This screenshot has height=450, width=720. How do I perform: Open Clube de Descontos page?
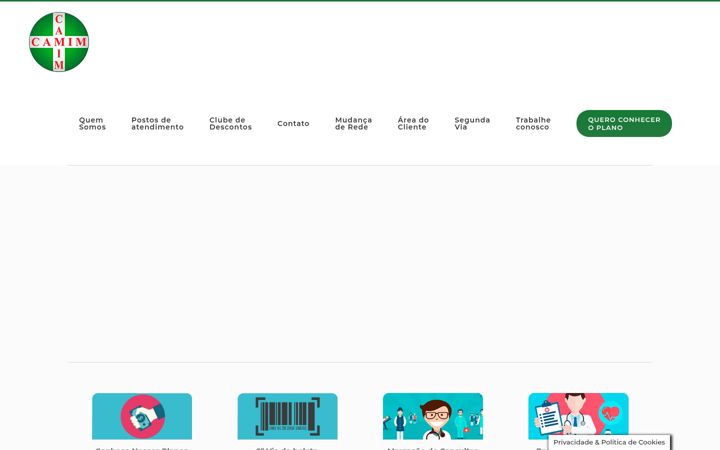point(231,124)
